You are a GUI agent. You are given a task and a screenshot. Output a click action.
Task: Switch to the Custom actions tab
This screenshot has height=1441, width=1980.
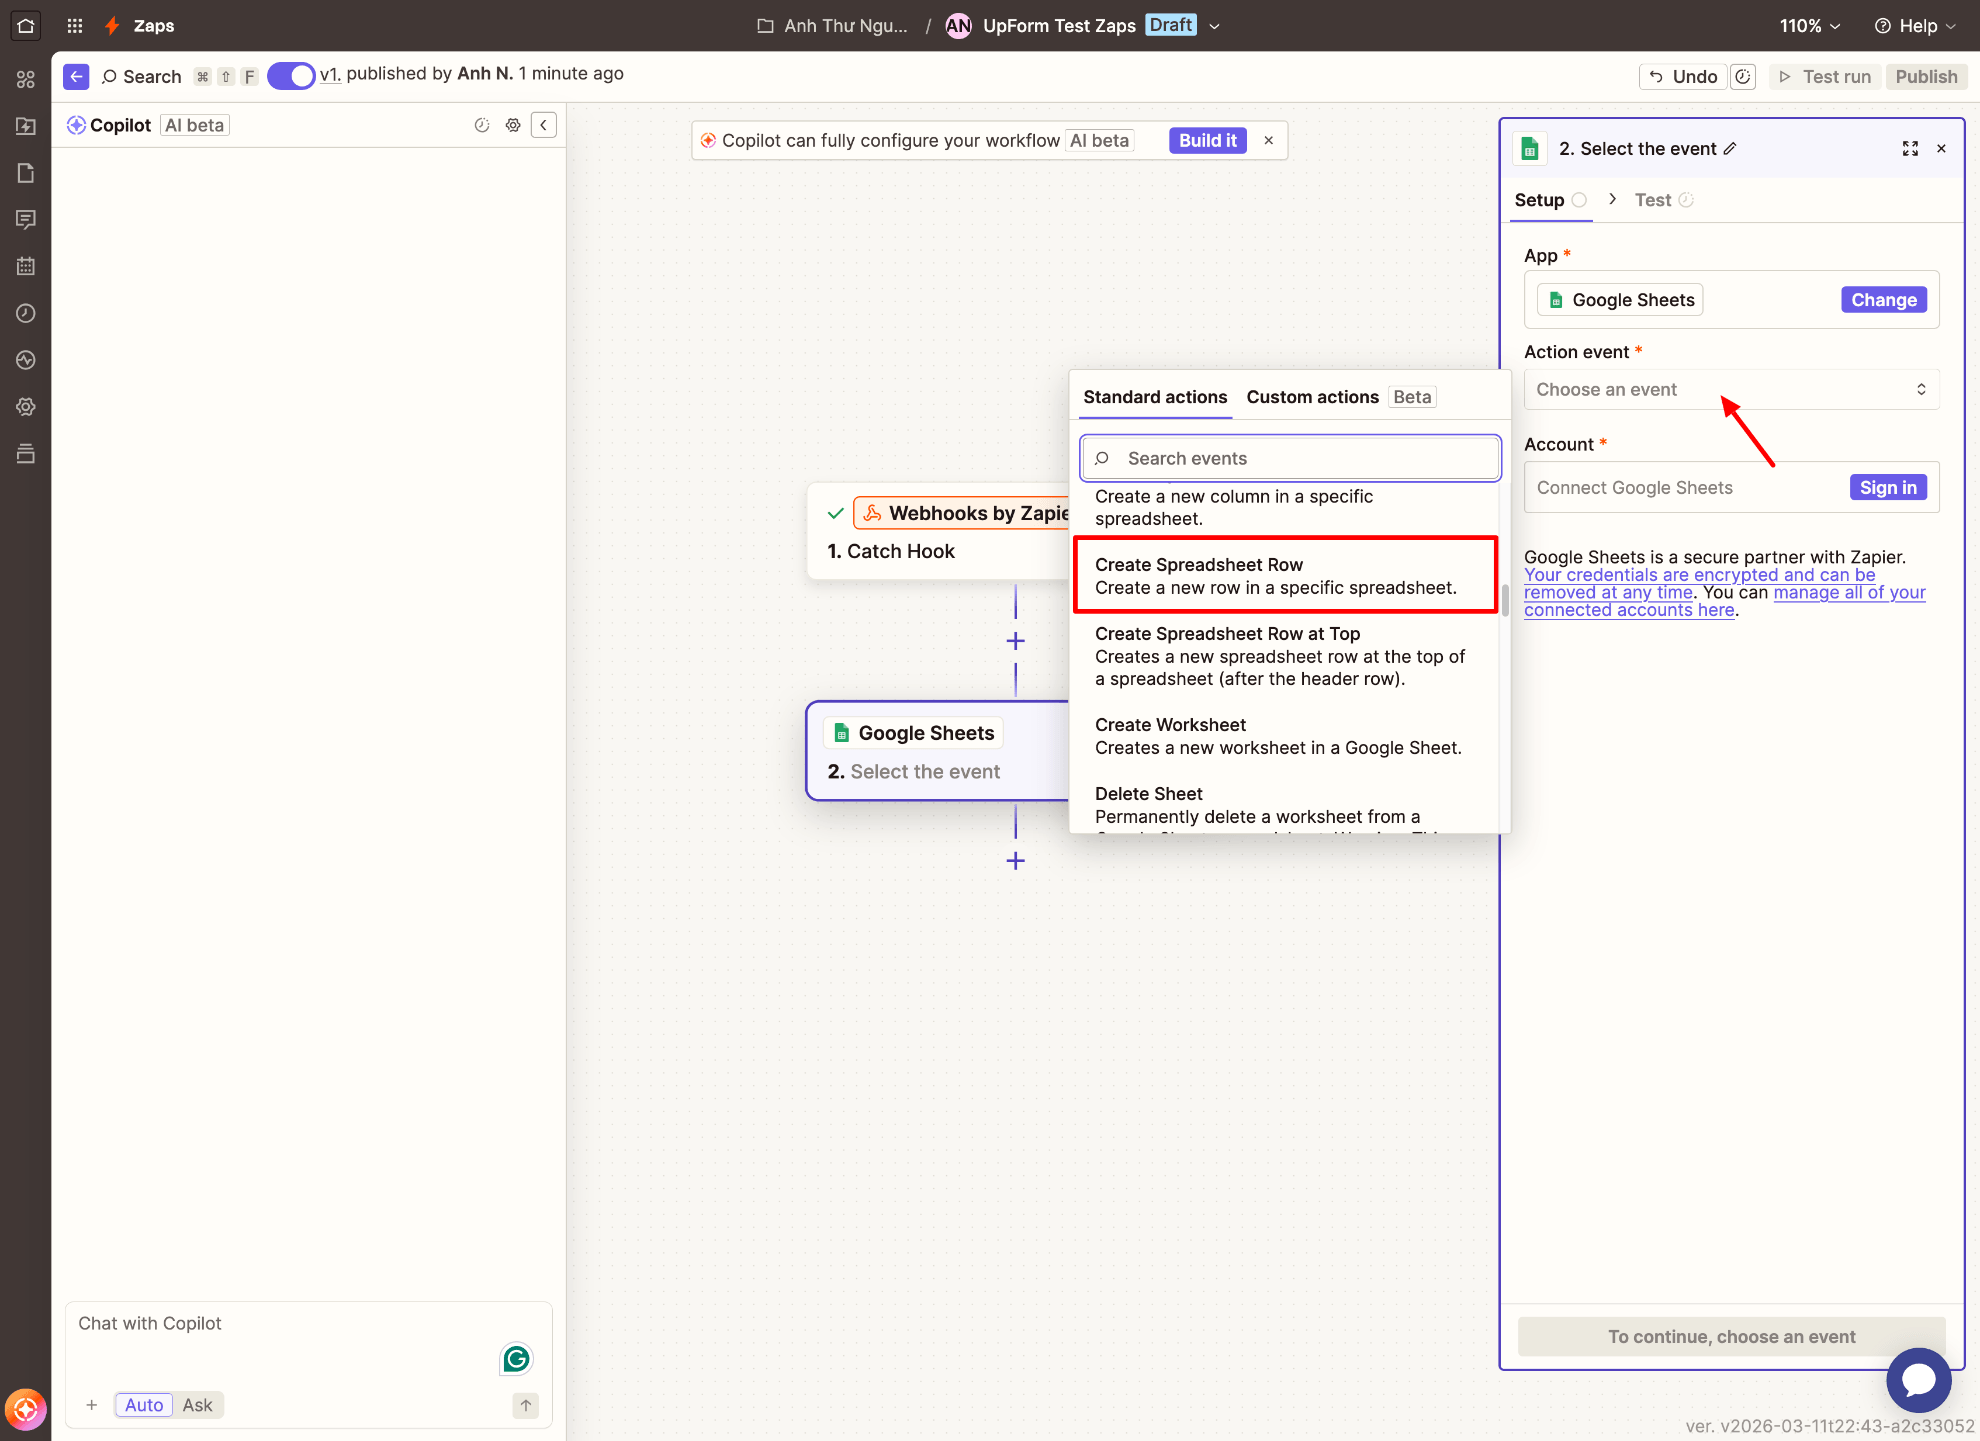coord(1313,397)
